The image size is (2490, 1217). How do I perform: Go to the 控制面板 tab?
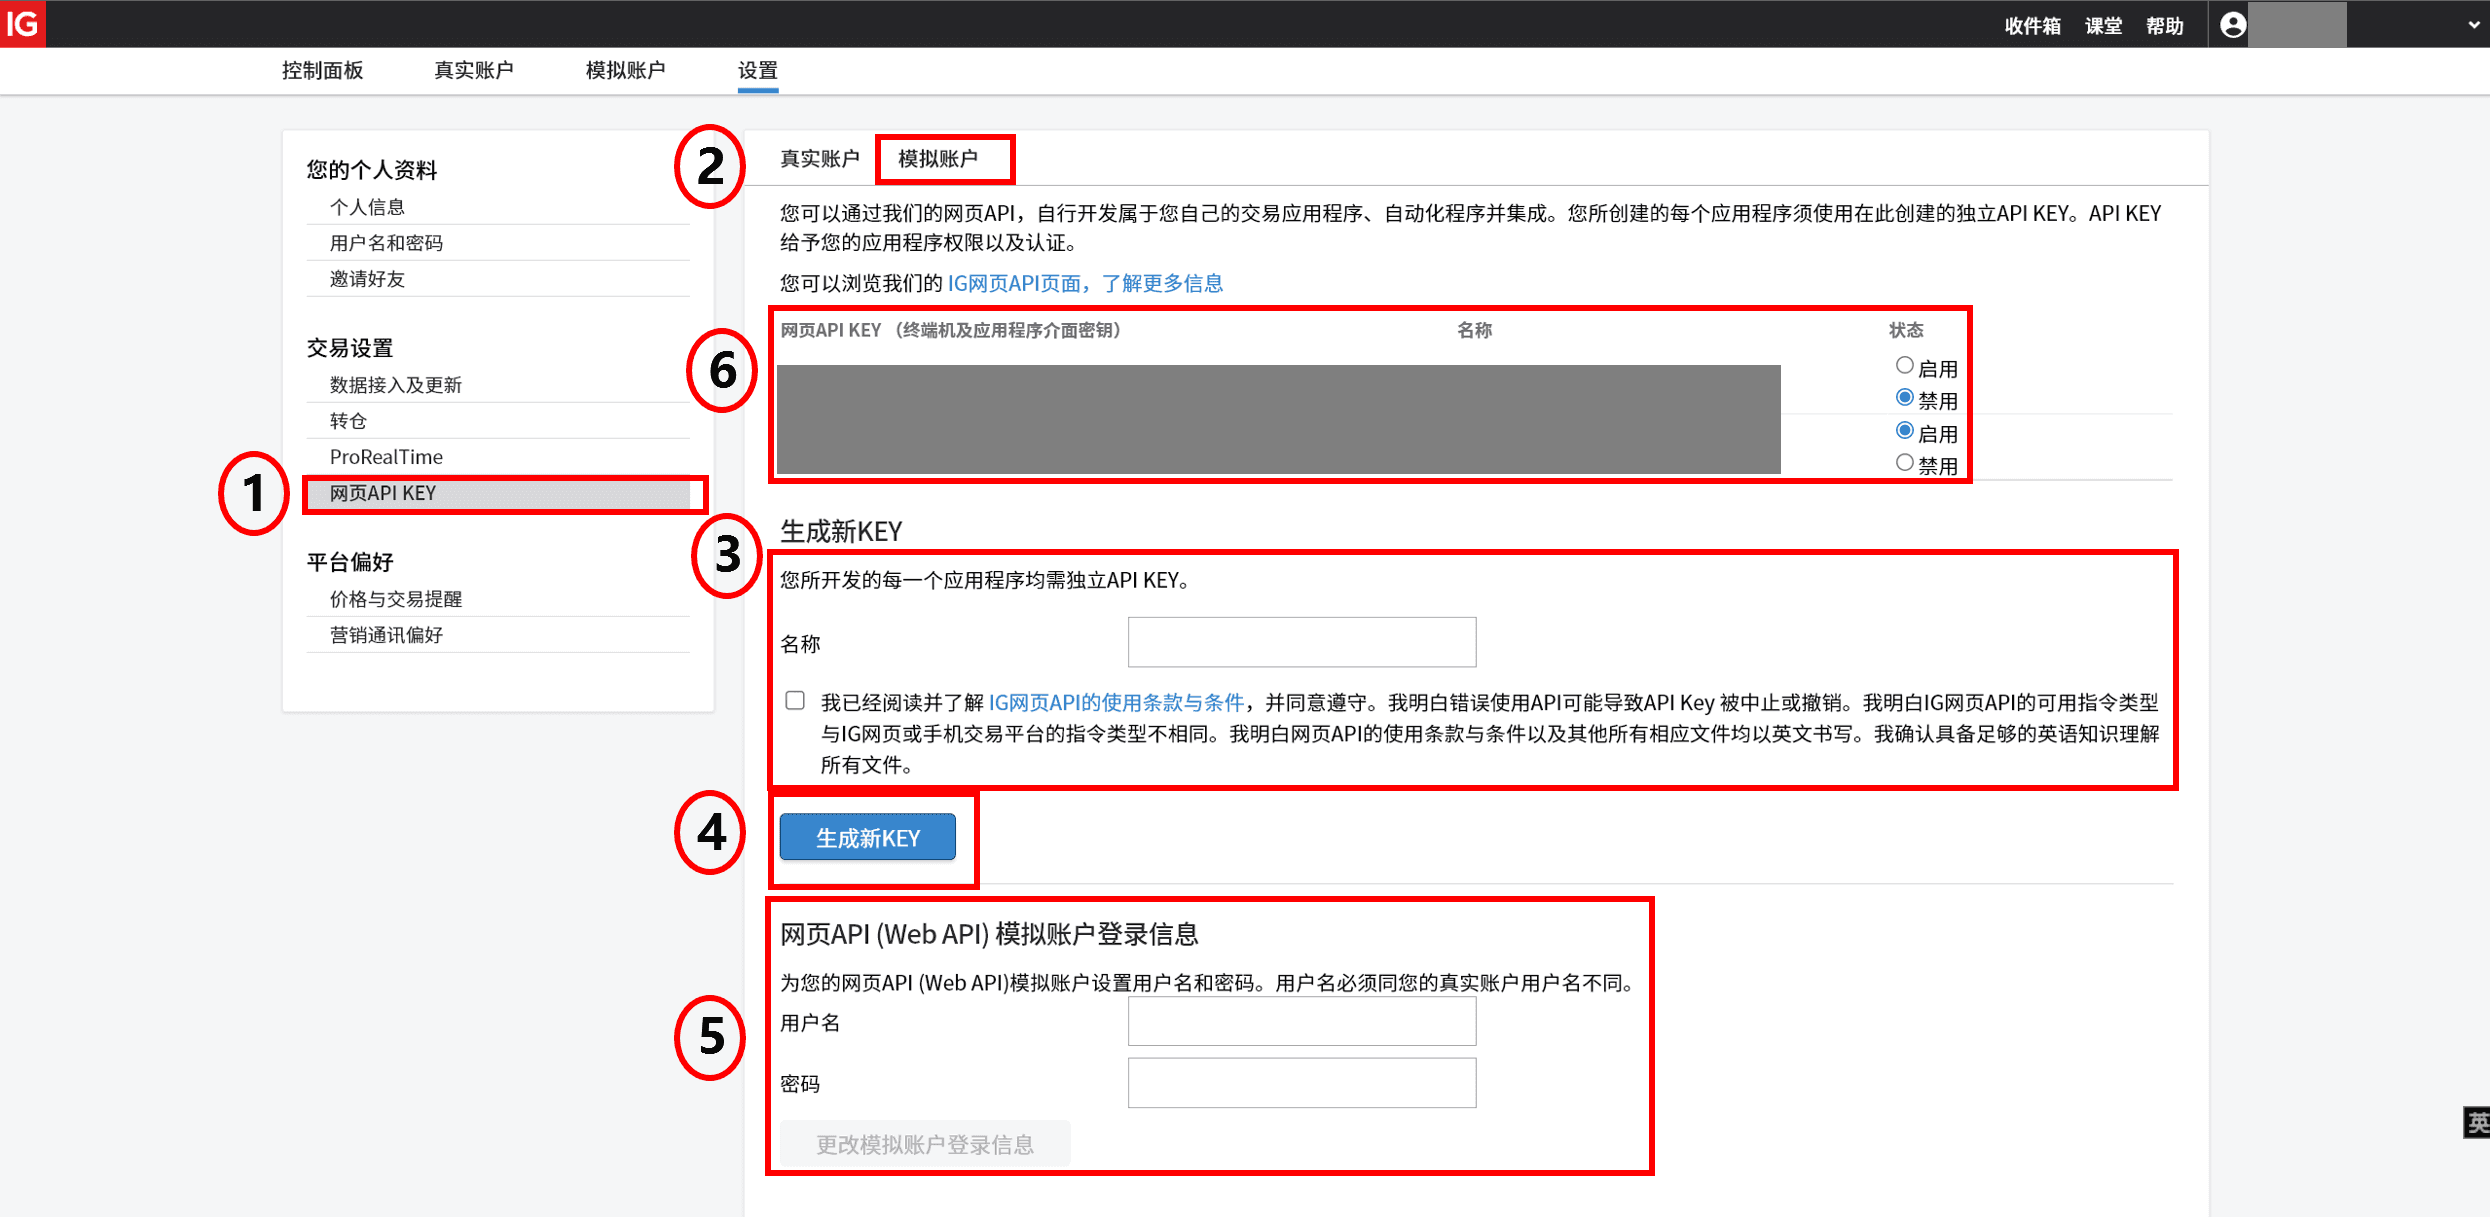(x=322, y=70)
